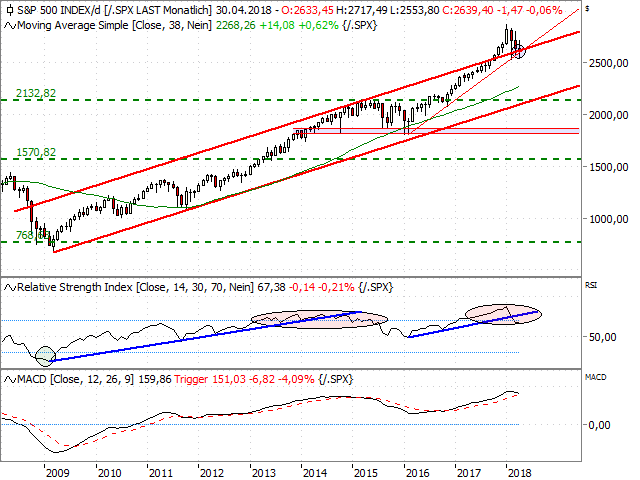Click the 0,00 MACD axis label
640x480 pixels.
point(599,425)
